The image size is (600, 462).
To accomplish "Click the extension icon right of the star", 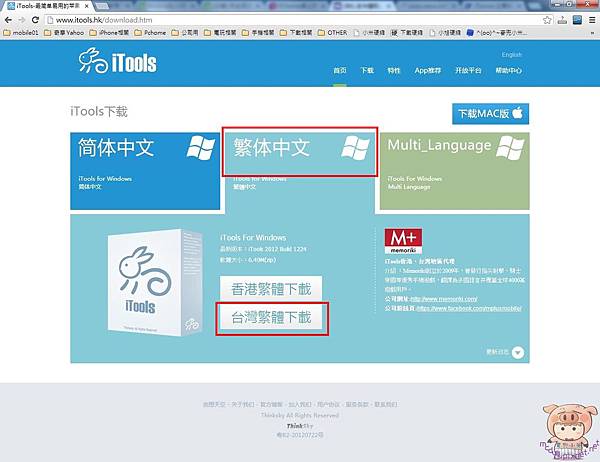I will pyautogui.click(x=562, y=20).
